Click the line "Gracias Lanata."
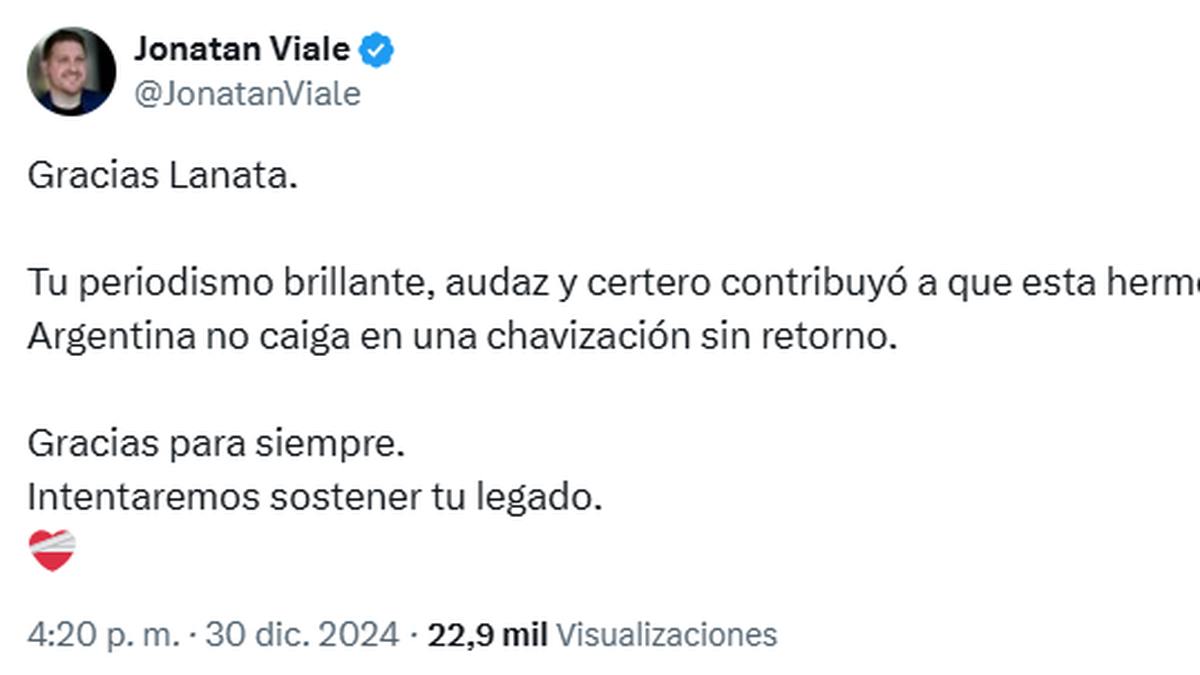Image resolution: width=1200 pixels, height=675 pixels. 163,177
